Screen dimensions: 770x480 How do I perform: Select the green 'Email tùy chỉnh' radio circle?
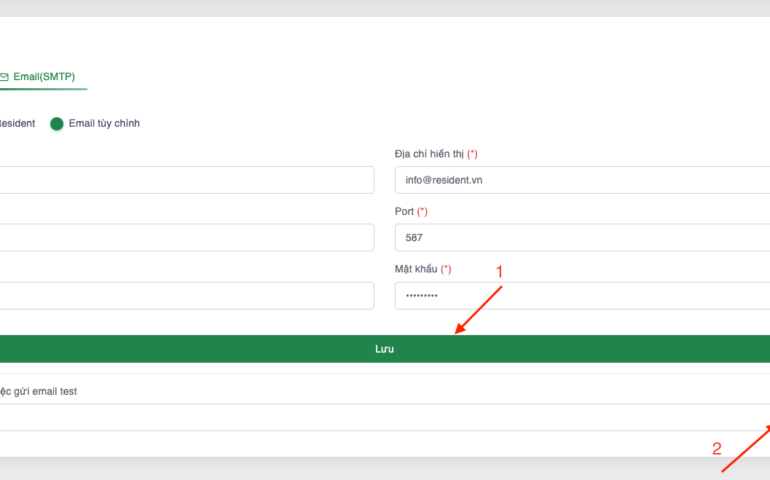pos(57,123)
